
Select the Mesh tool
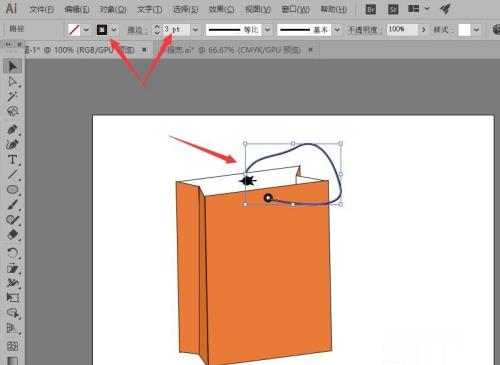13,346
